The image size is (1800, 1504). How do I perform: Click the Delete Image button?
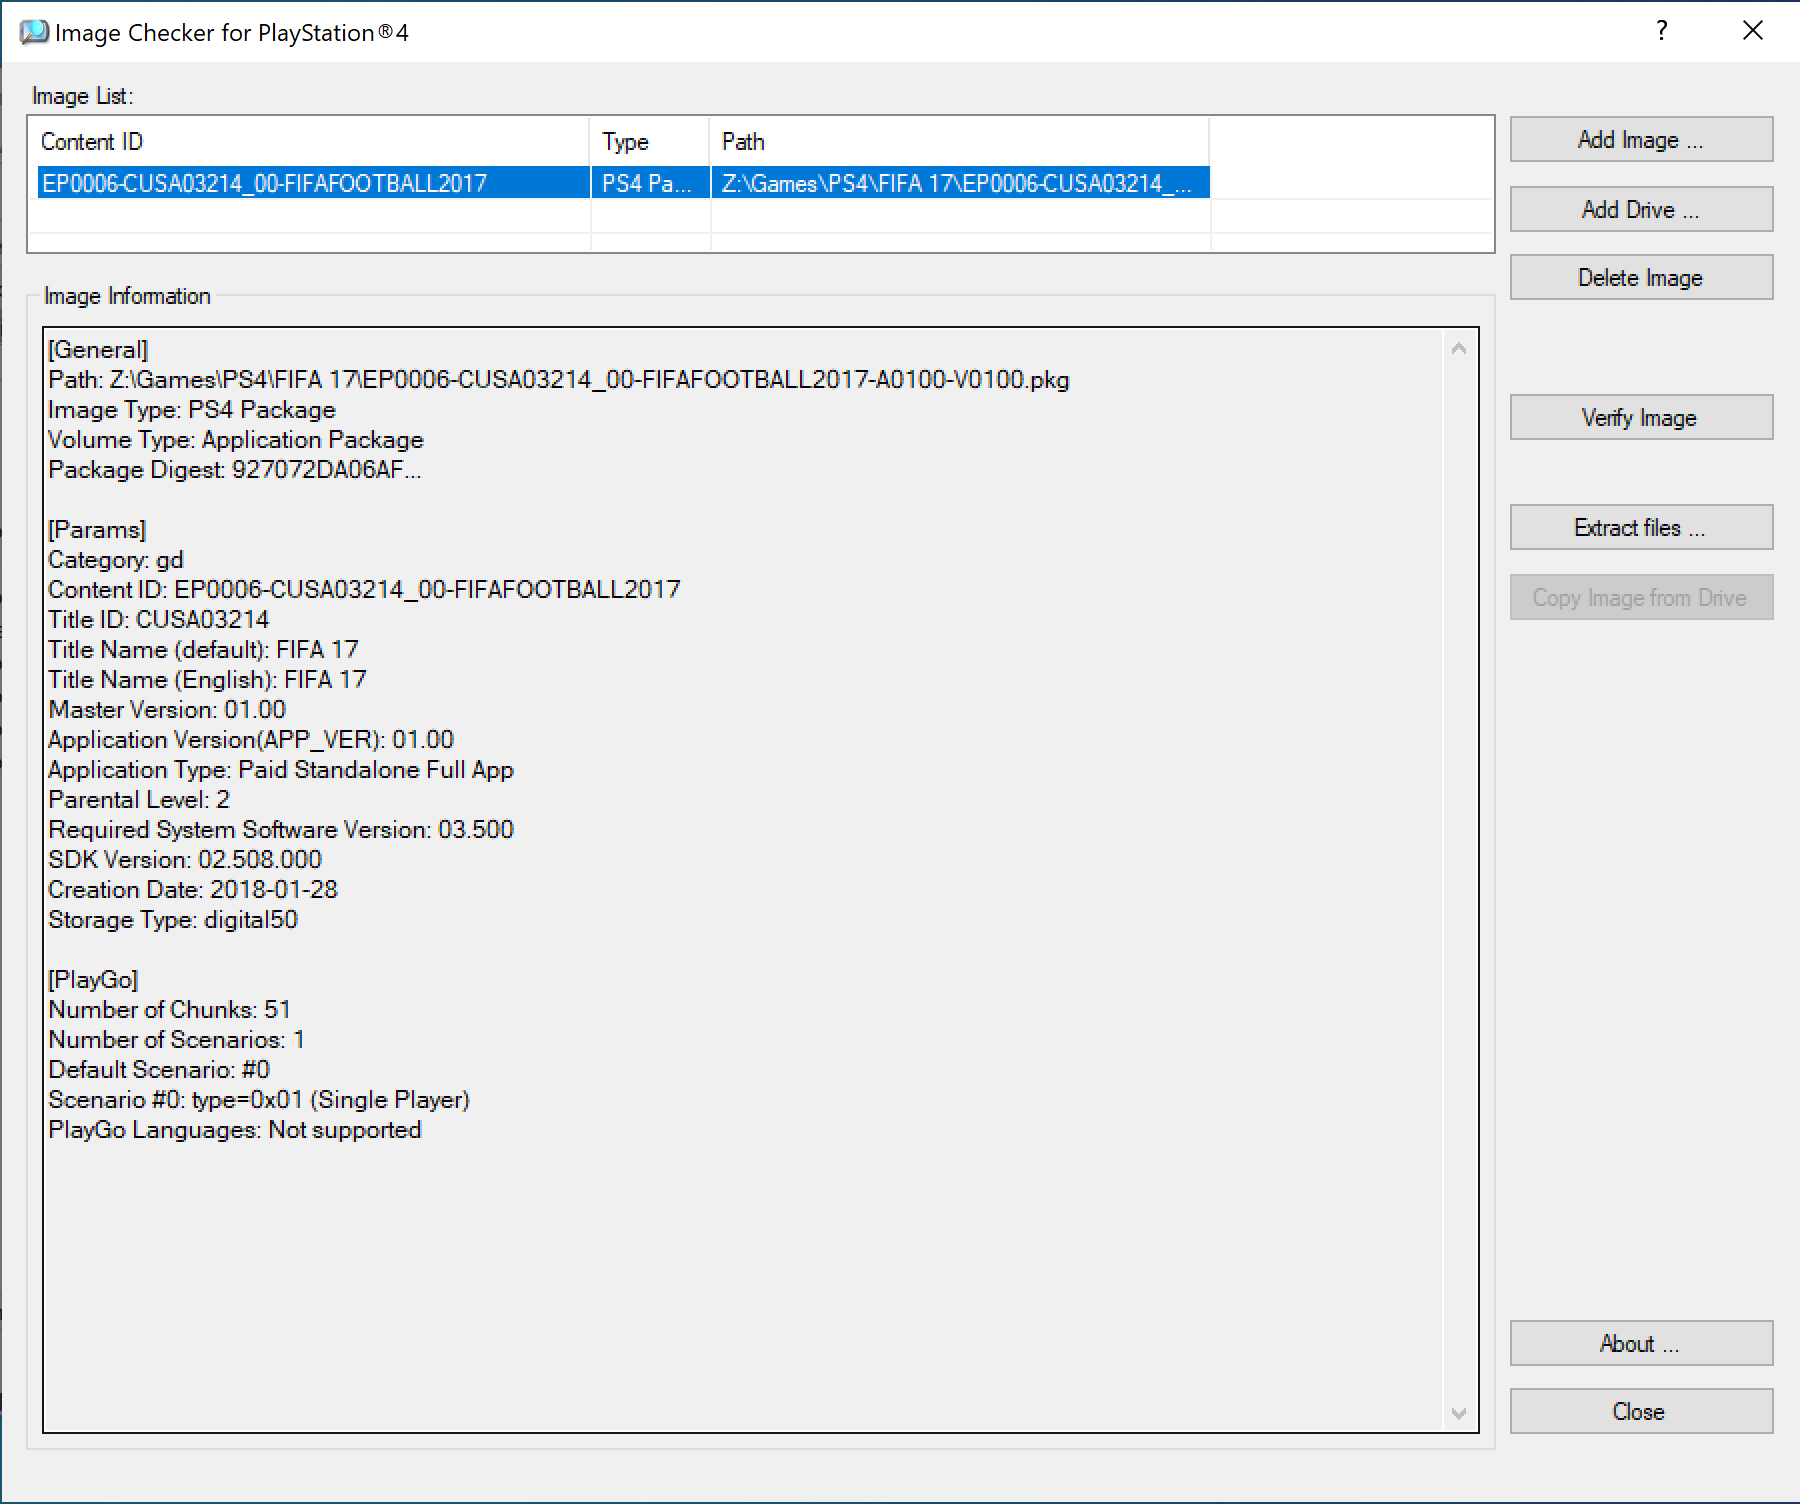pos(1641,277)
